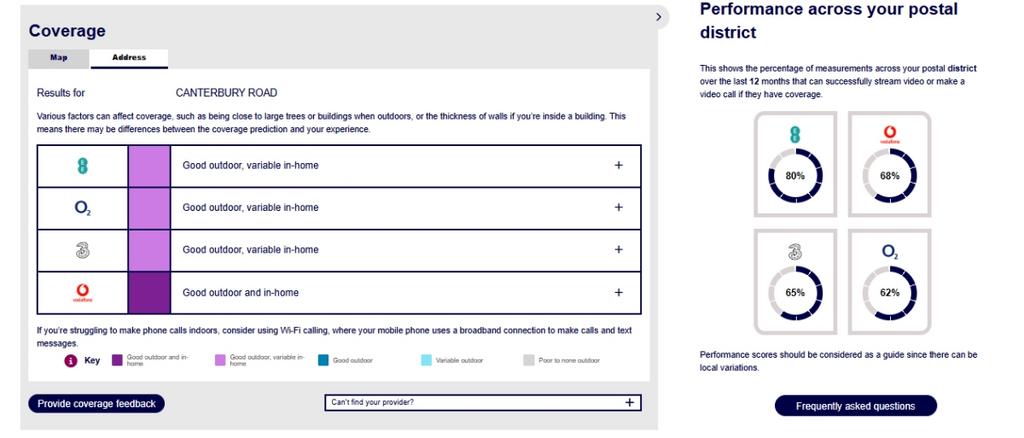Expand the Vodafone coverage row details
The image size is (1024, 438).
618,292
